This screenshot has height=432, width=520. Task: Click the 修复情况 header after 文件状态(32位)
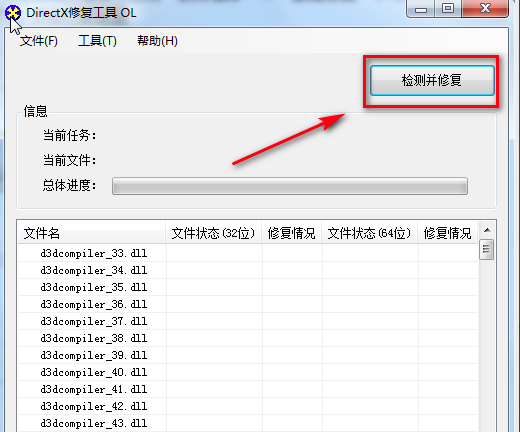(x=291, y=233)
